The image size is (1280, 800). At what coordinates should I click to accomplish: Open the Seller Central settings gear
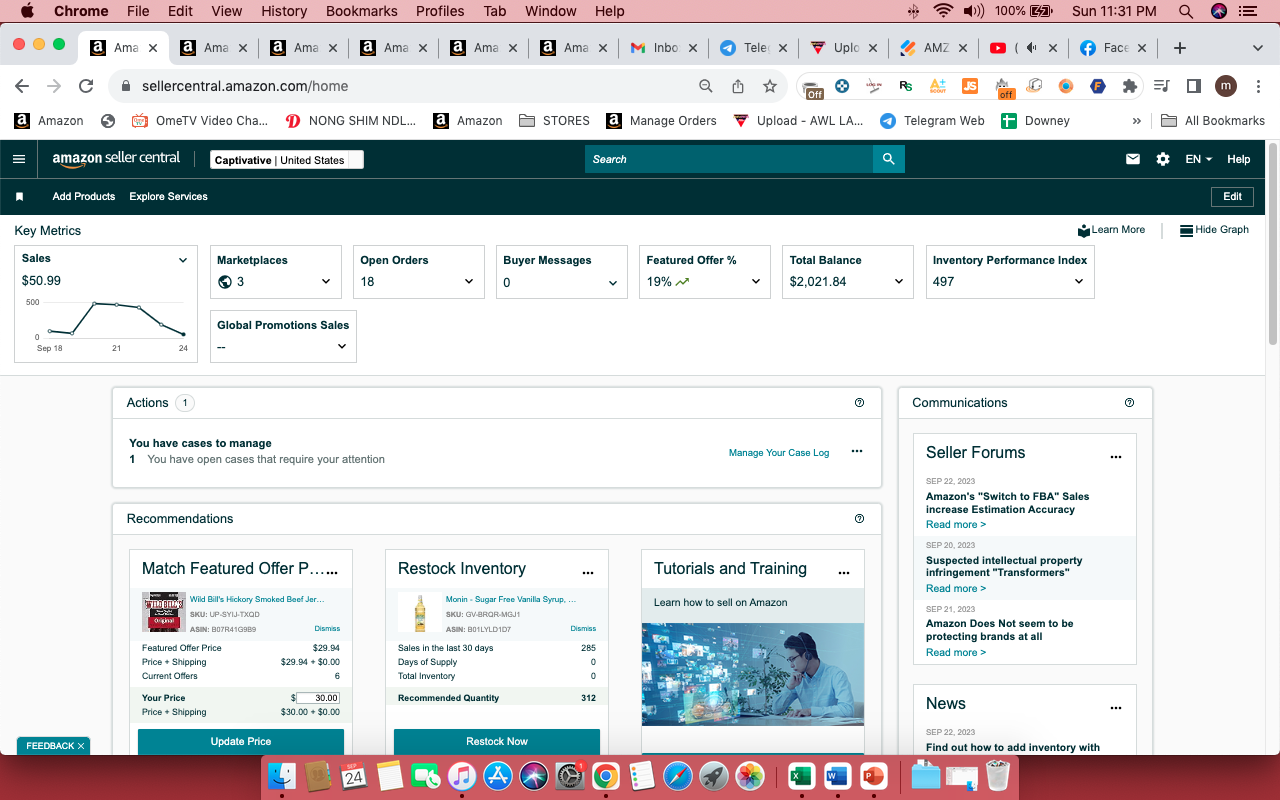point(1162,159)
